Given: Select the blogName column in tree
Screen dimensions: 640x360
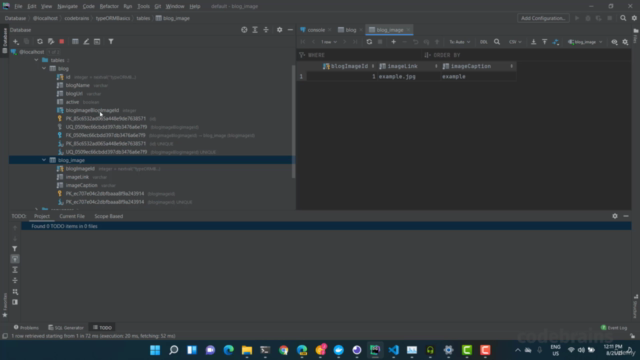Looking at the screenshot, I should point(78,85).
